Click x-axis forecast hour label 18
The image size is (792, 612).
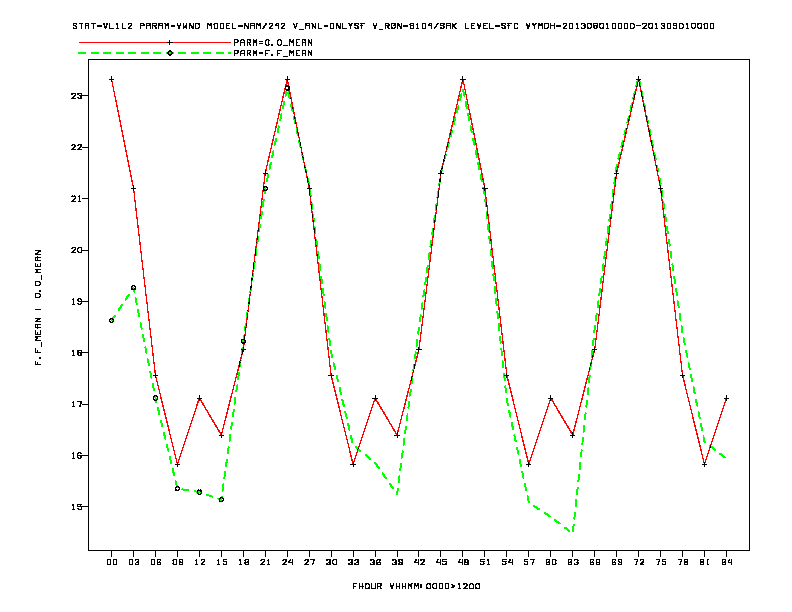point(243,562)
